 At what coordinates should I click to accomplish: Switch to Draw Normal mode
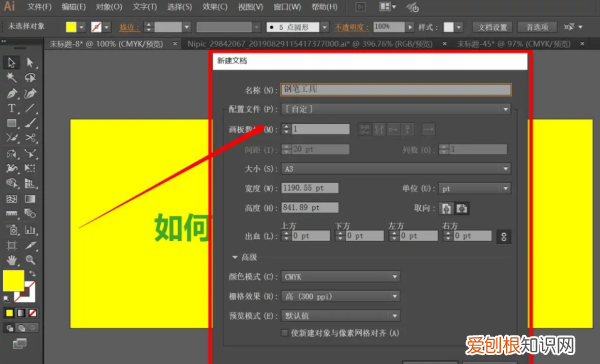[x=10, y=328]
